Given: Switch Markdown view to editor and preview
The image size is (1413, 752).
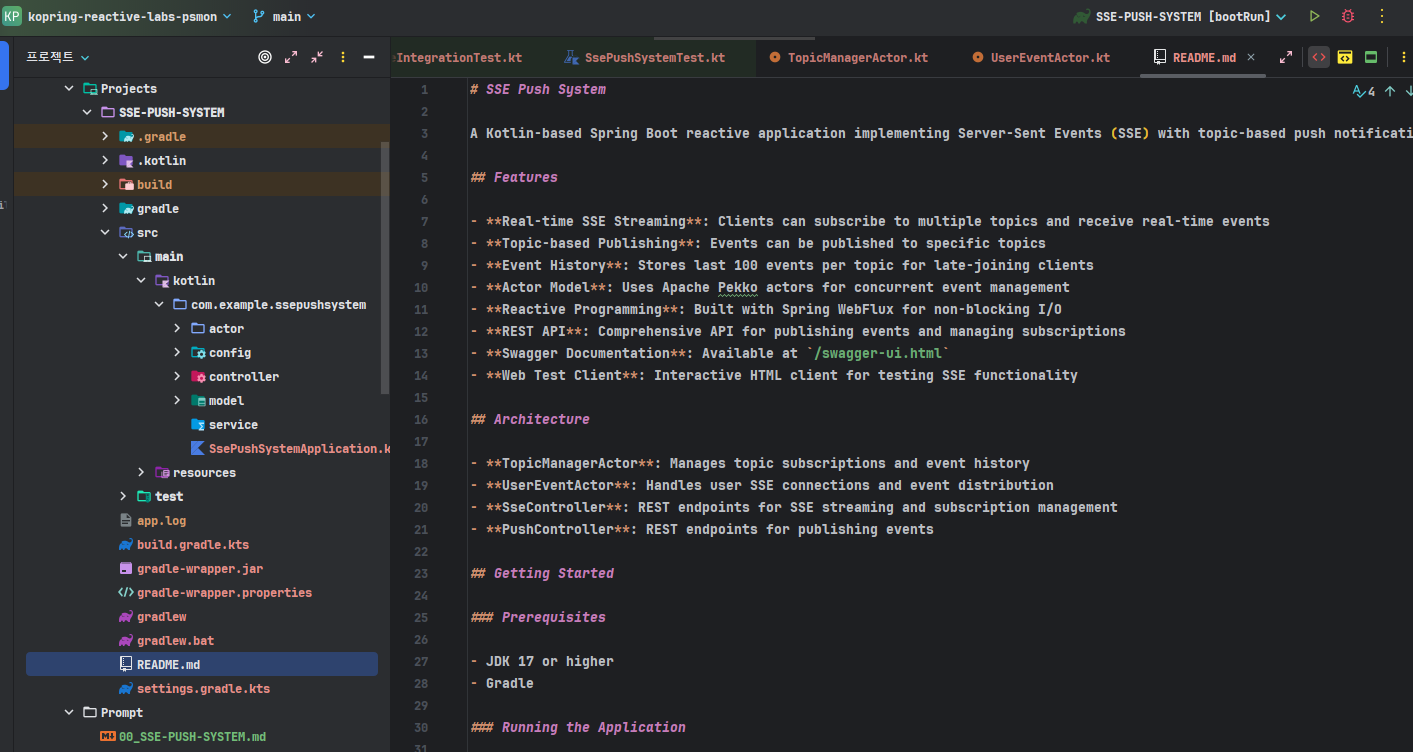Looking at the screenshot, I should [x=1345, y=57].
